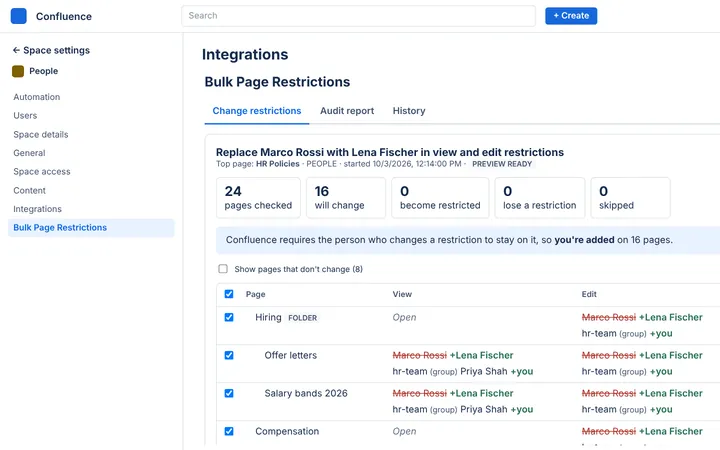Click the 'HR Policies' top page text
The height and width of the screenshot is (450, 720).
point(277,164)
